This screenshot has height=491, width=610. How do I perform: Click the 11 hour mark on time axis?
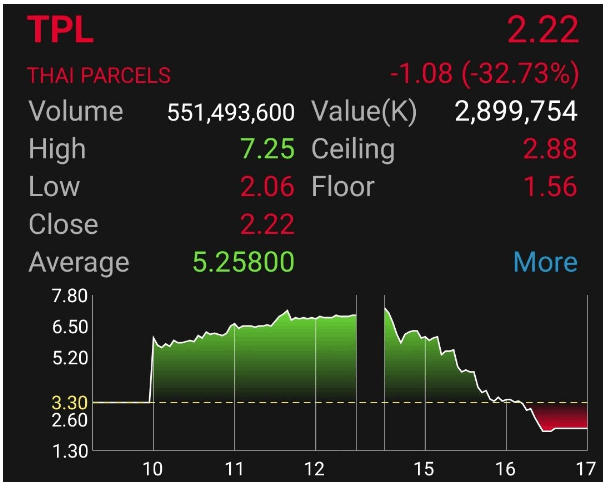click(234, 469)
